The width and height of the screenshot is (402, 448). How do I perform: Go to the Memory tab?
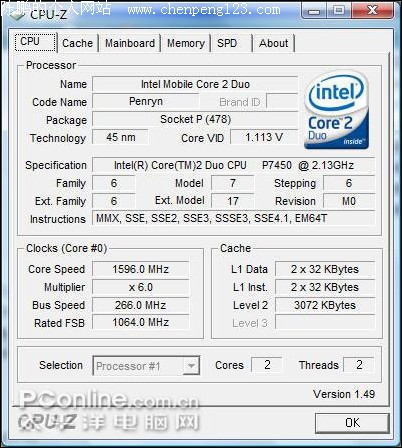186,43
